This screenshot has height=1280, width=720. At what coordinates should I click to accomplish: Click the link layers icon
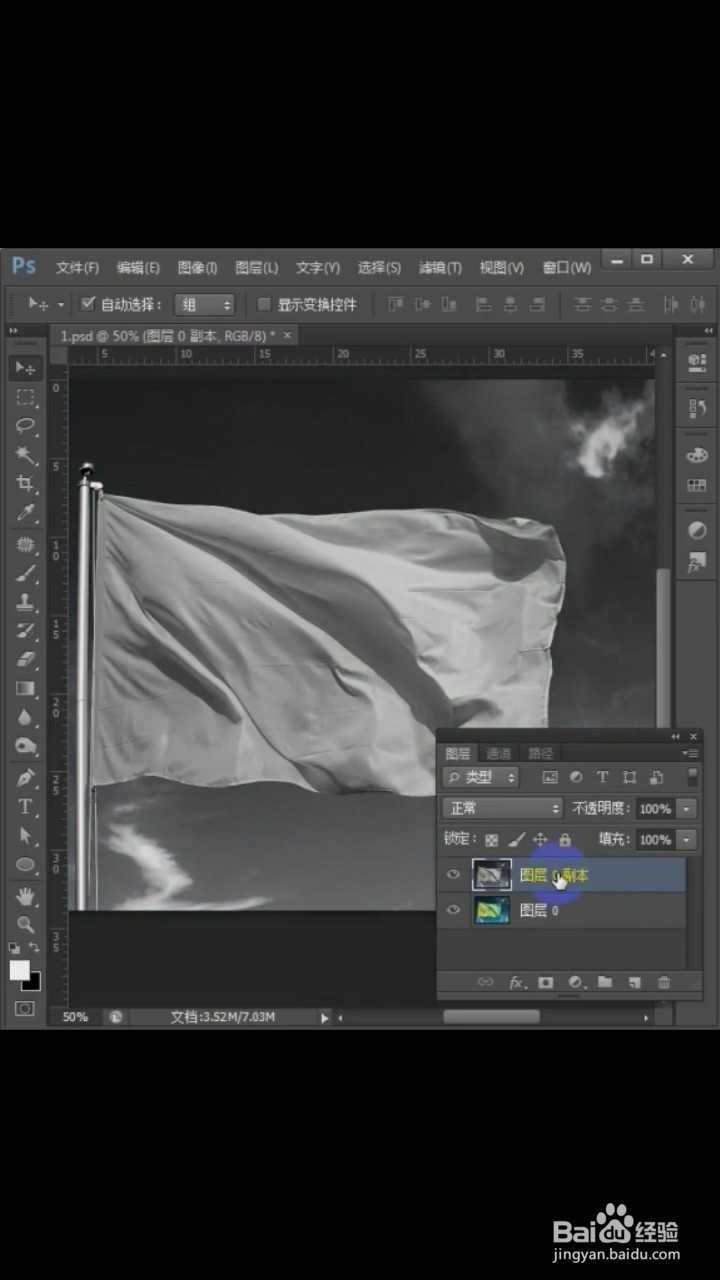(485, 982)
